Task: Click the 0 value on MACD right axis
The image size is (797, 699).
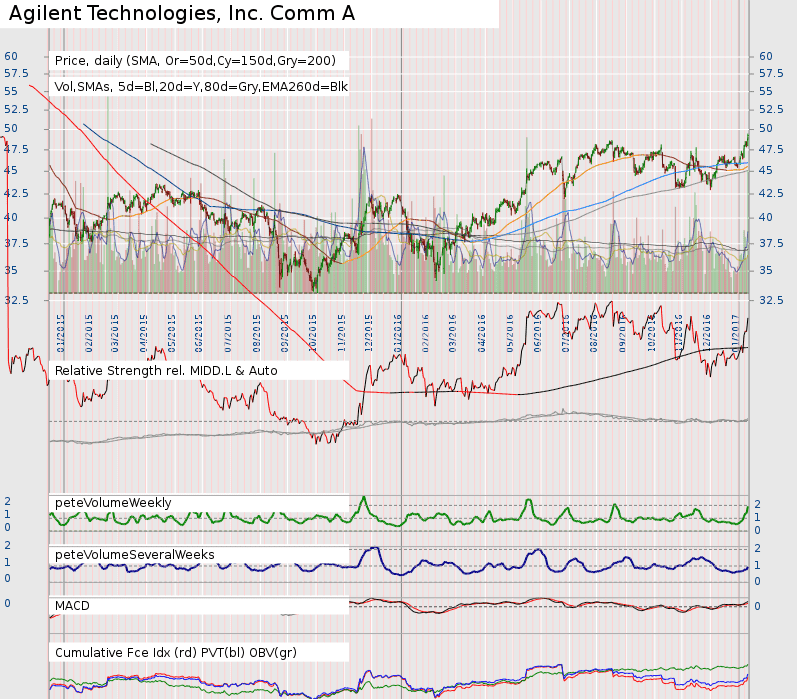Action: pos(757,606)
